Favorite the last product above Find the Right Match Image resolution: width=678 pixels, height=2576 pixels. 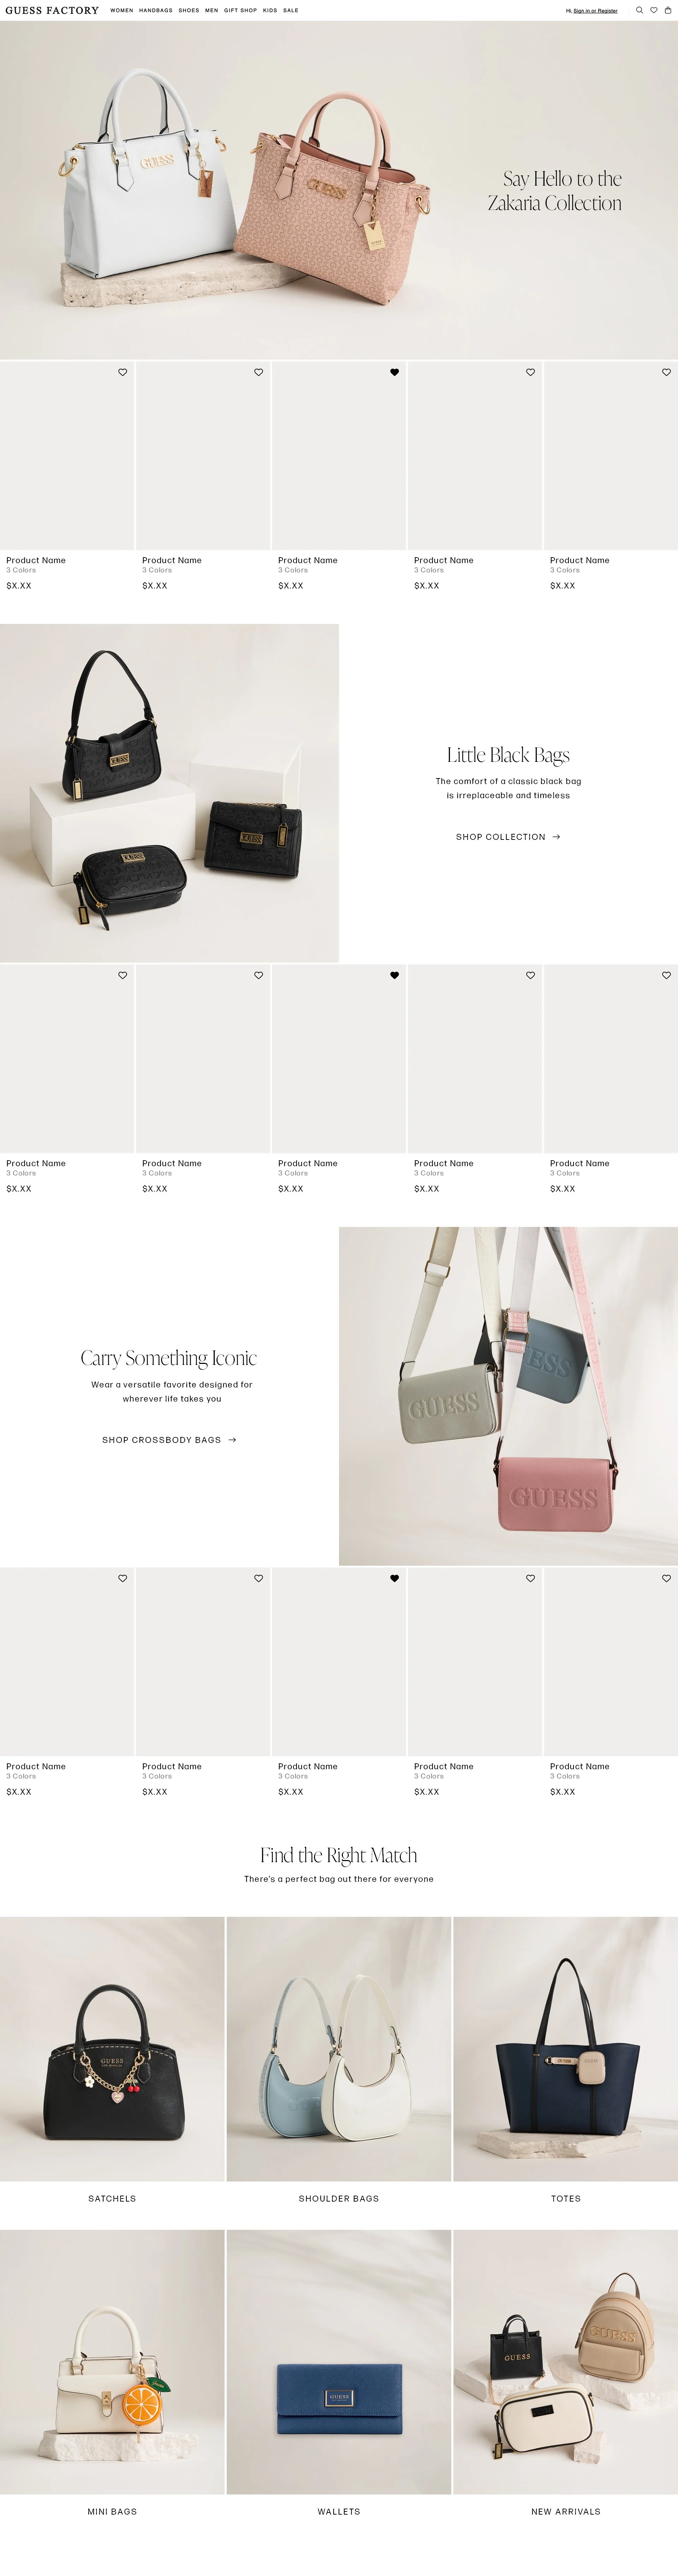point(666,1578)
